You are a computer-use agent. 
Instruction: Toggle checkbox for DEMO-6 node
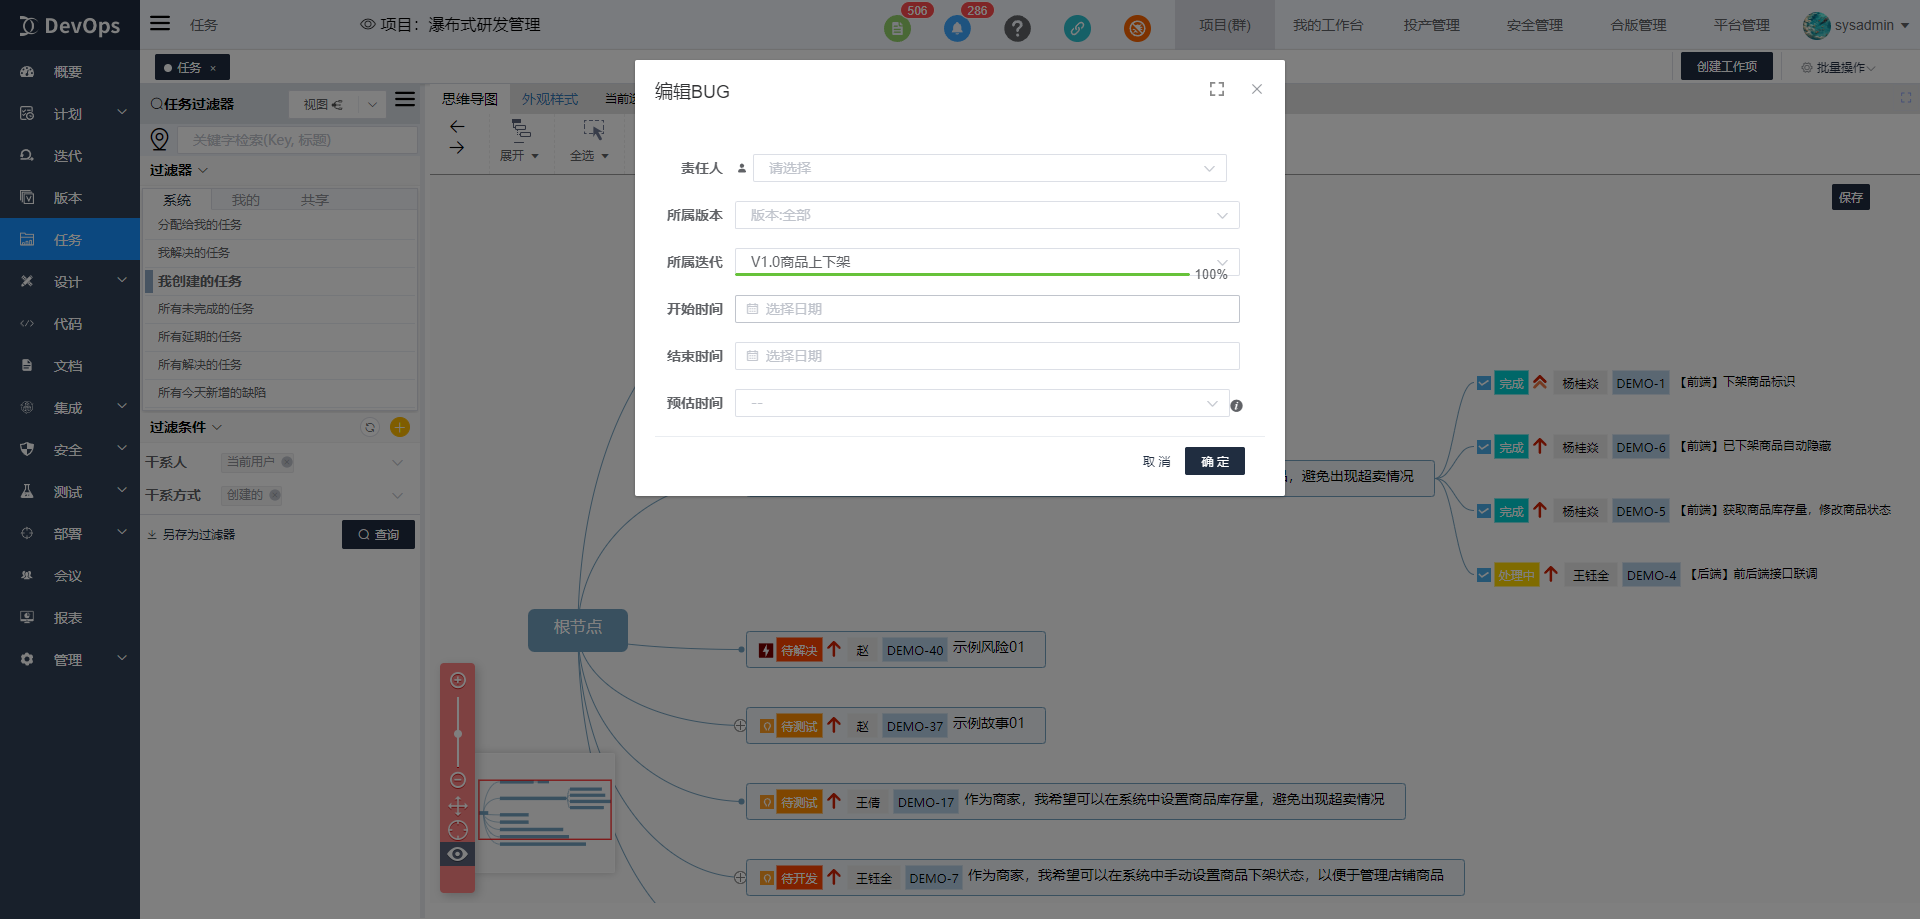click(x=1484, y=447)
